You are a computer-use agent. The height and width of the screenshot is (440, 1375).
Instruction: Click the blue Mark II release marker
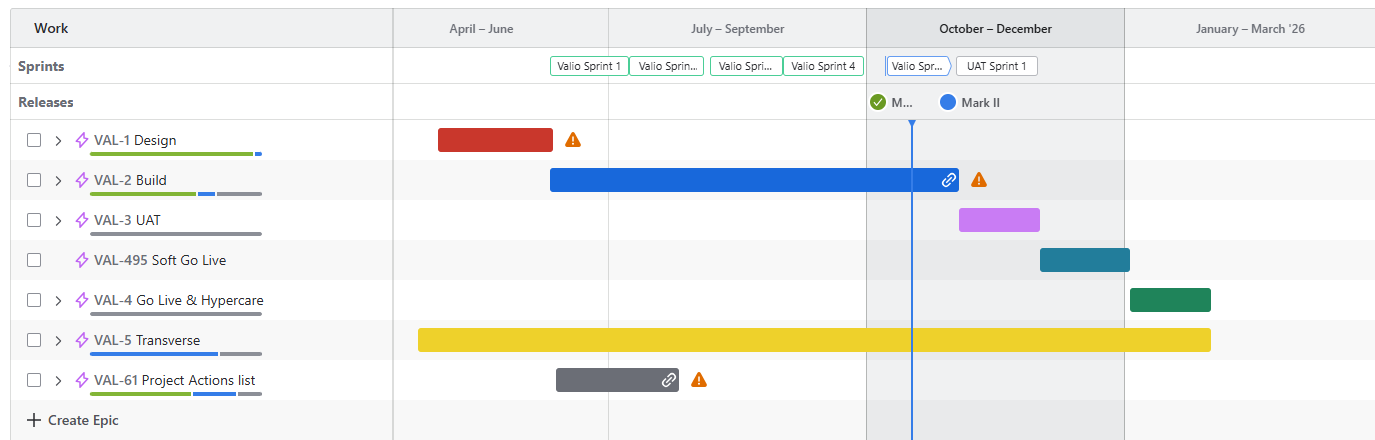point(948,102)
